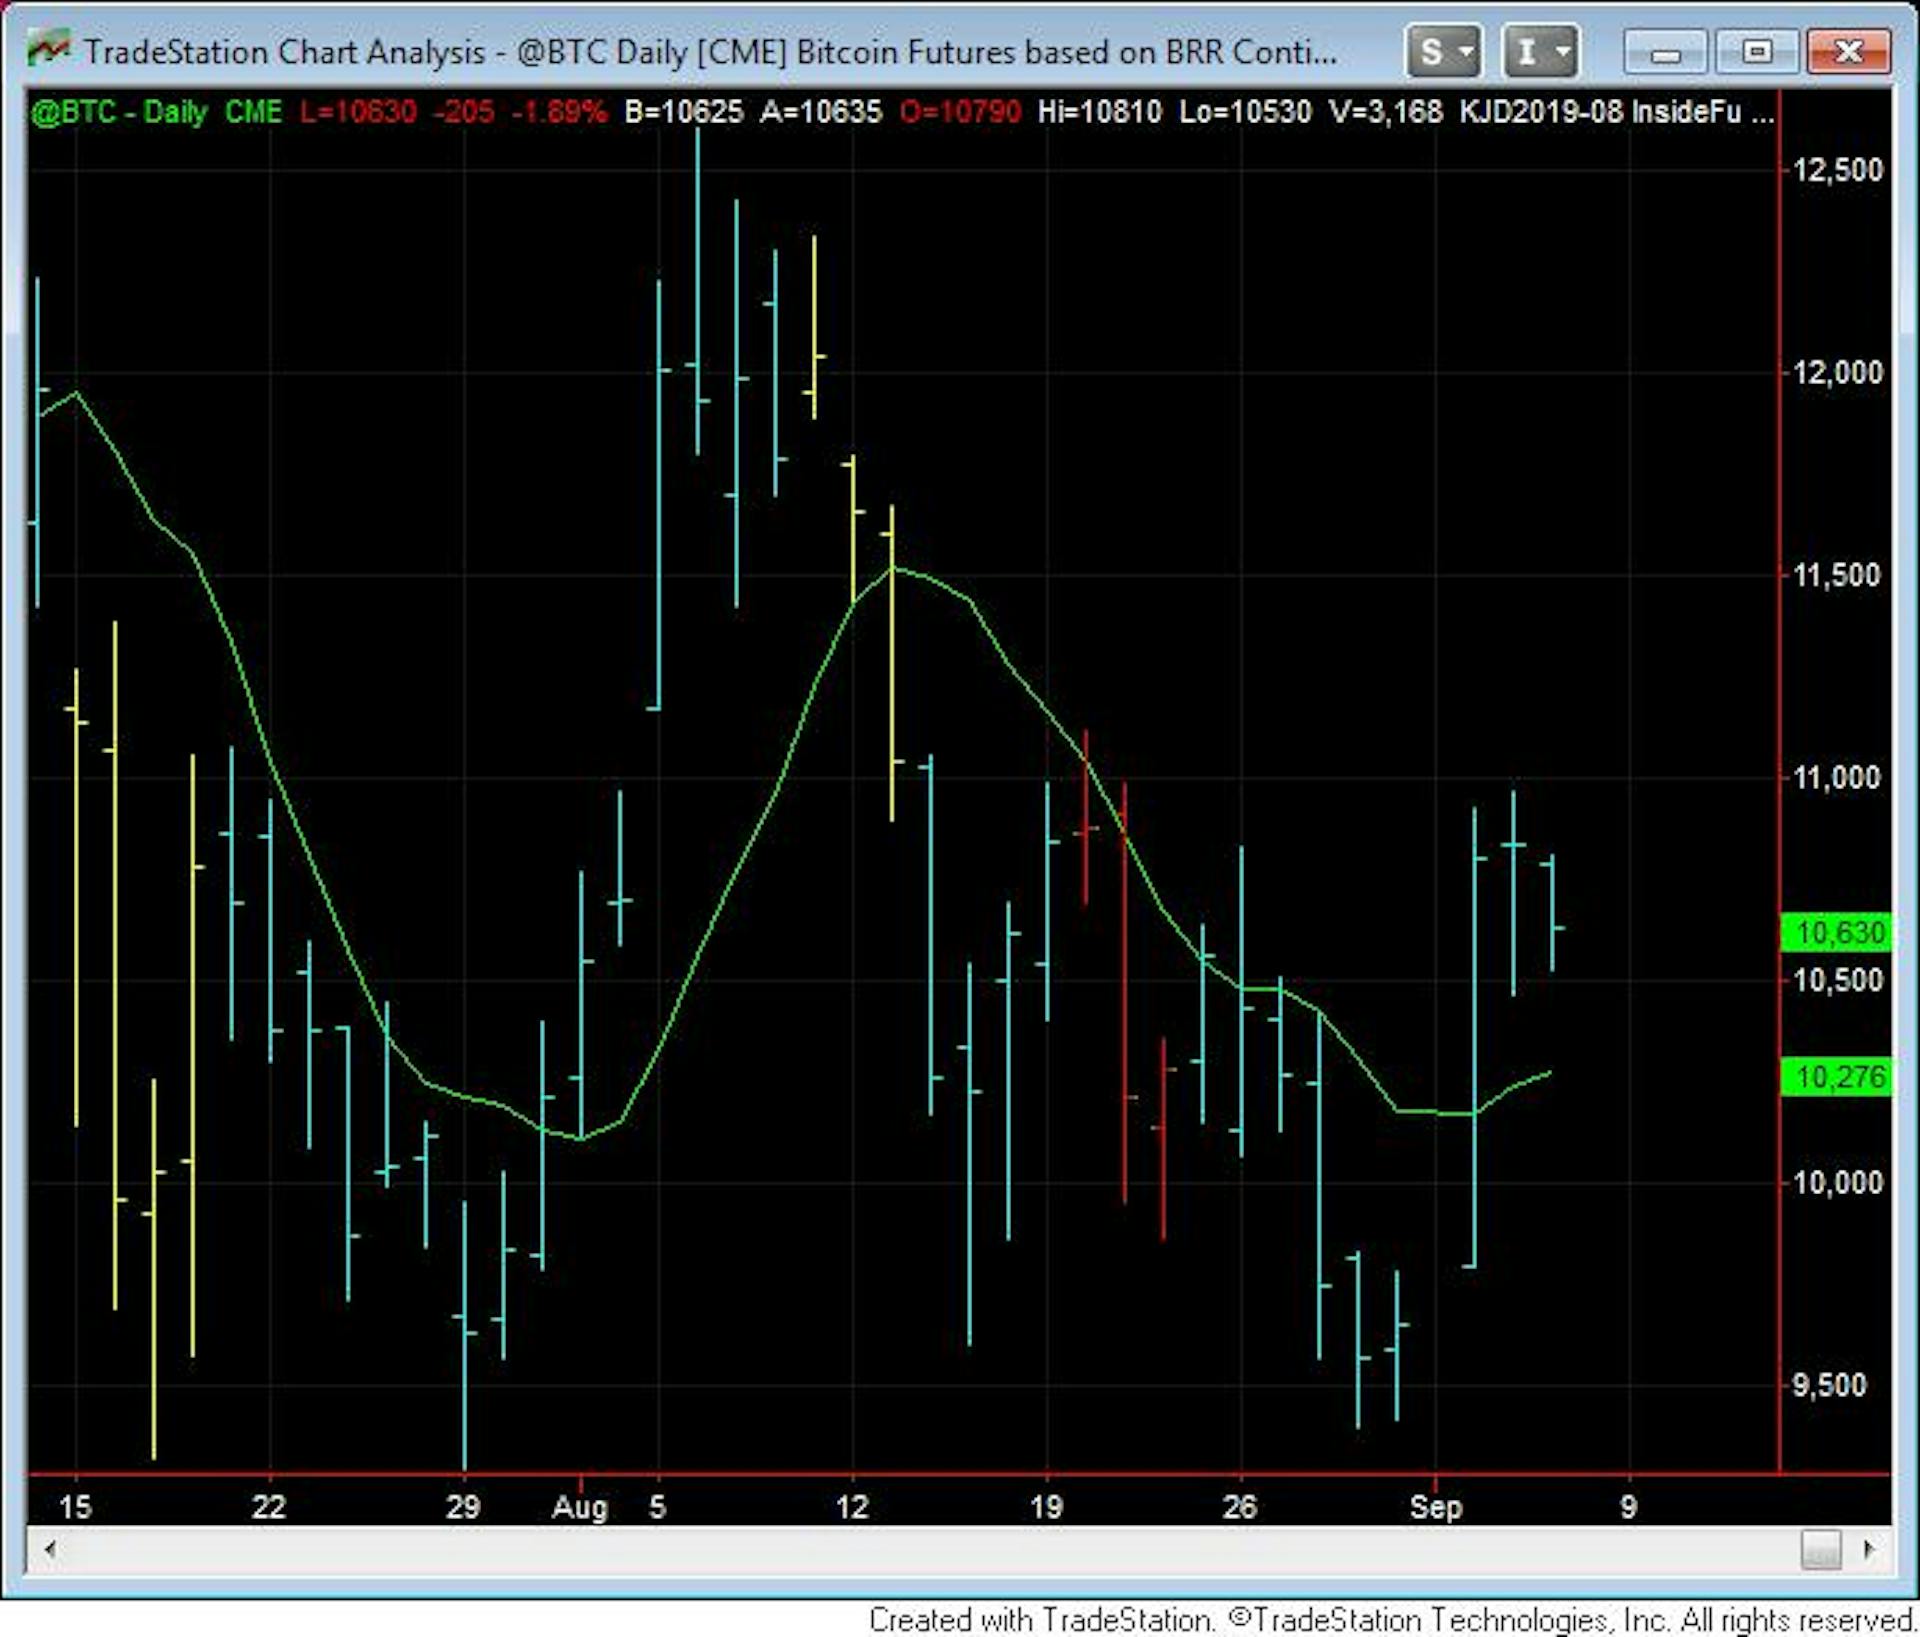Screen dimensions: 1920x1637
Task: Click the scroll-left arrow of the chart scrollbar
Action: [x=49, y=1550]
